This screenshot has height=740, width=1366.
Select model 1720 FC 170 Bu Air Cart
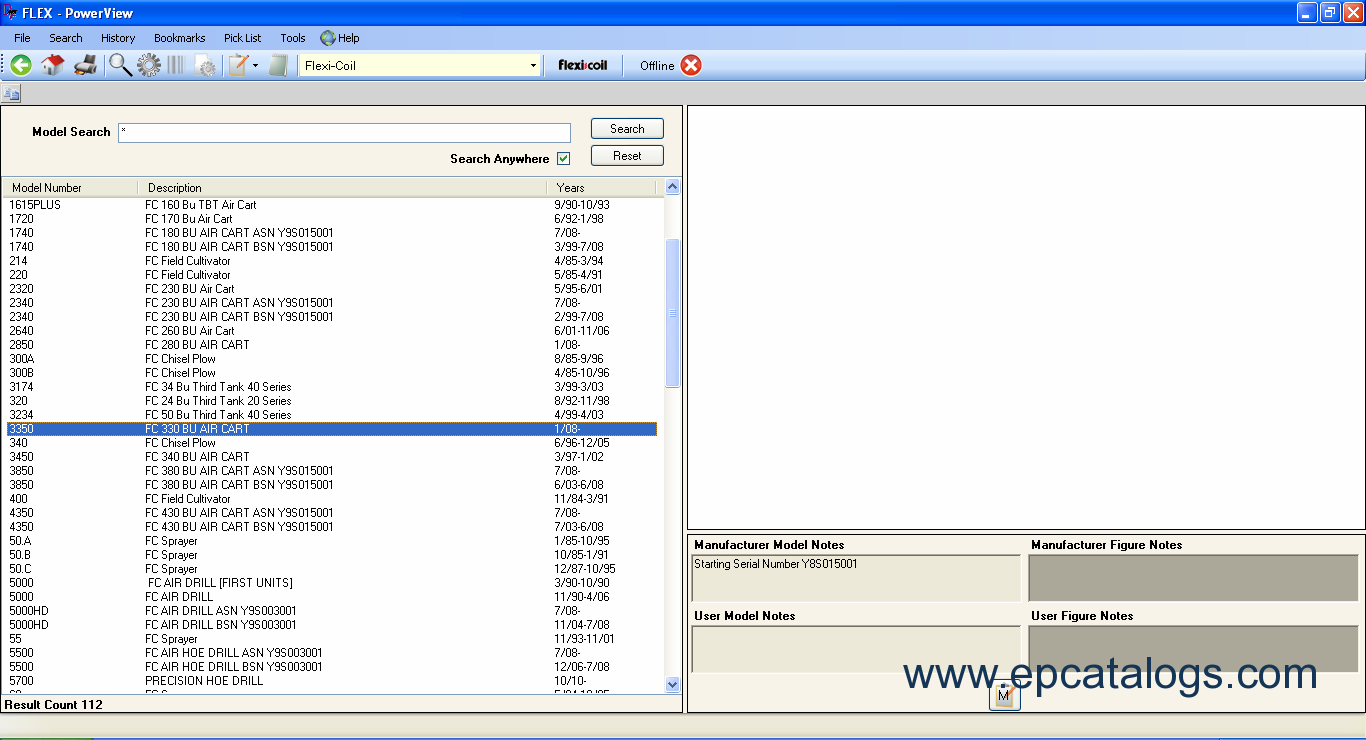point(332,219)
